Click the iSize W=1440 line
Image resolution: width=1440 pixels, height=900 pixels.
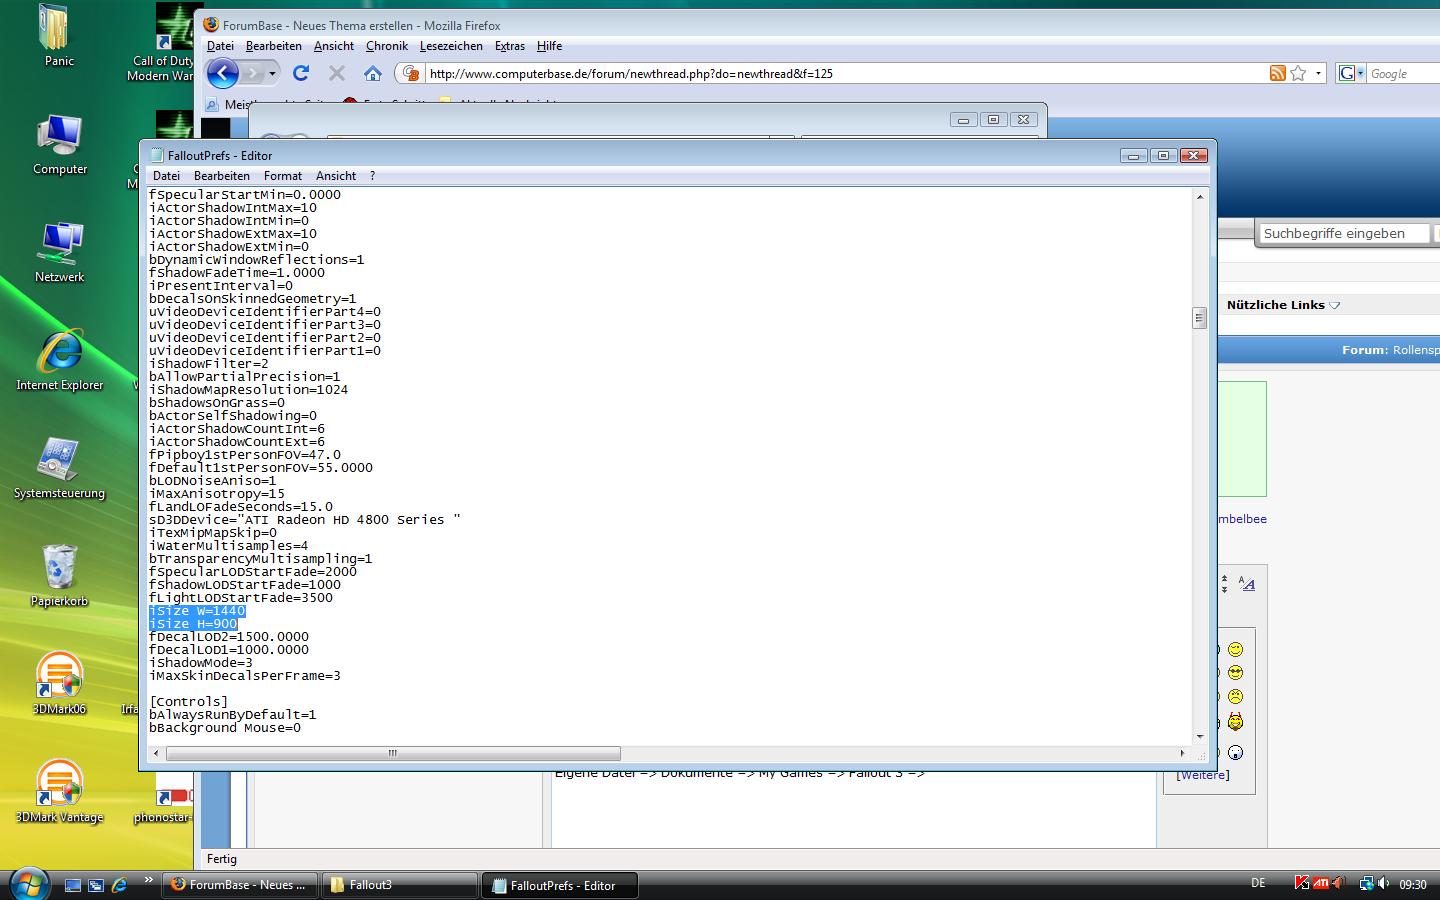[x=197, y=611]
